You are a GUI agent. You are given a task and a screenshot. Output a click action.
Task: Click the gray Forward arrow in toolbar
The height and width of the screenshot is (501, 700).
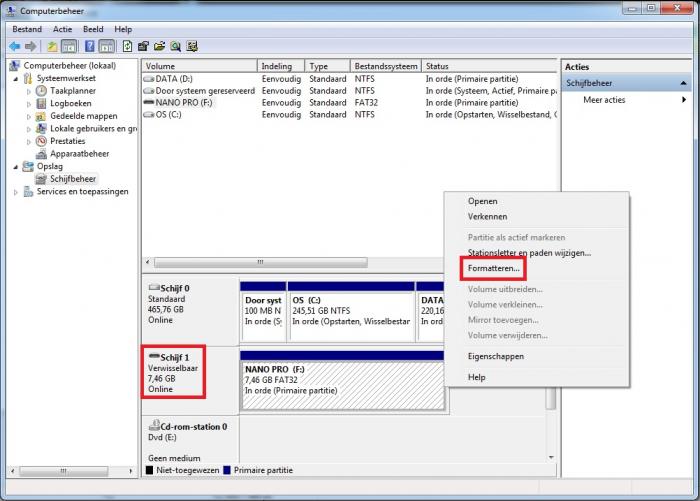[30, 46]
